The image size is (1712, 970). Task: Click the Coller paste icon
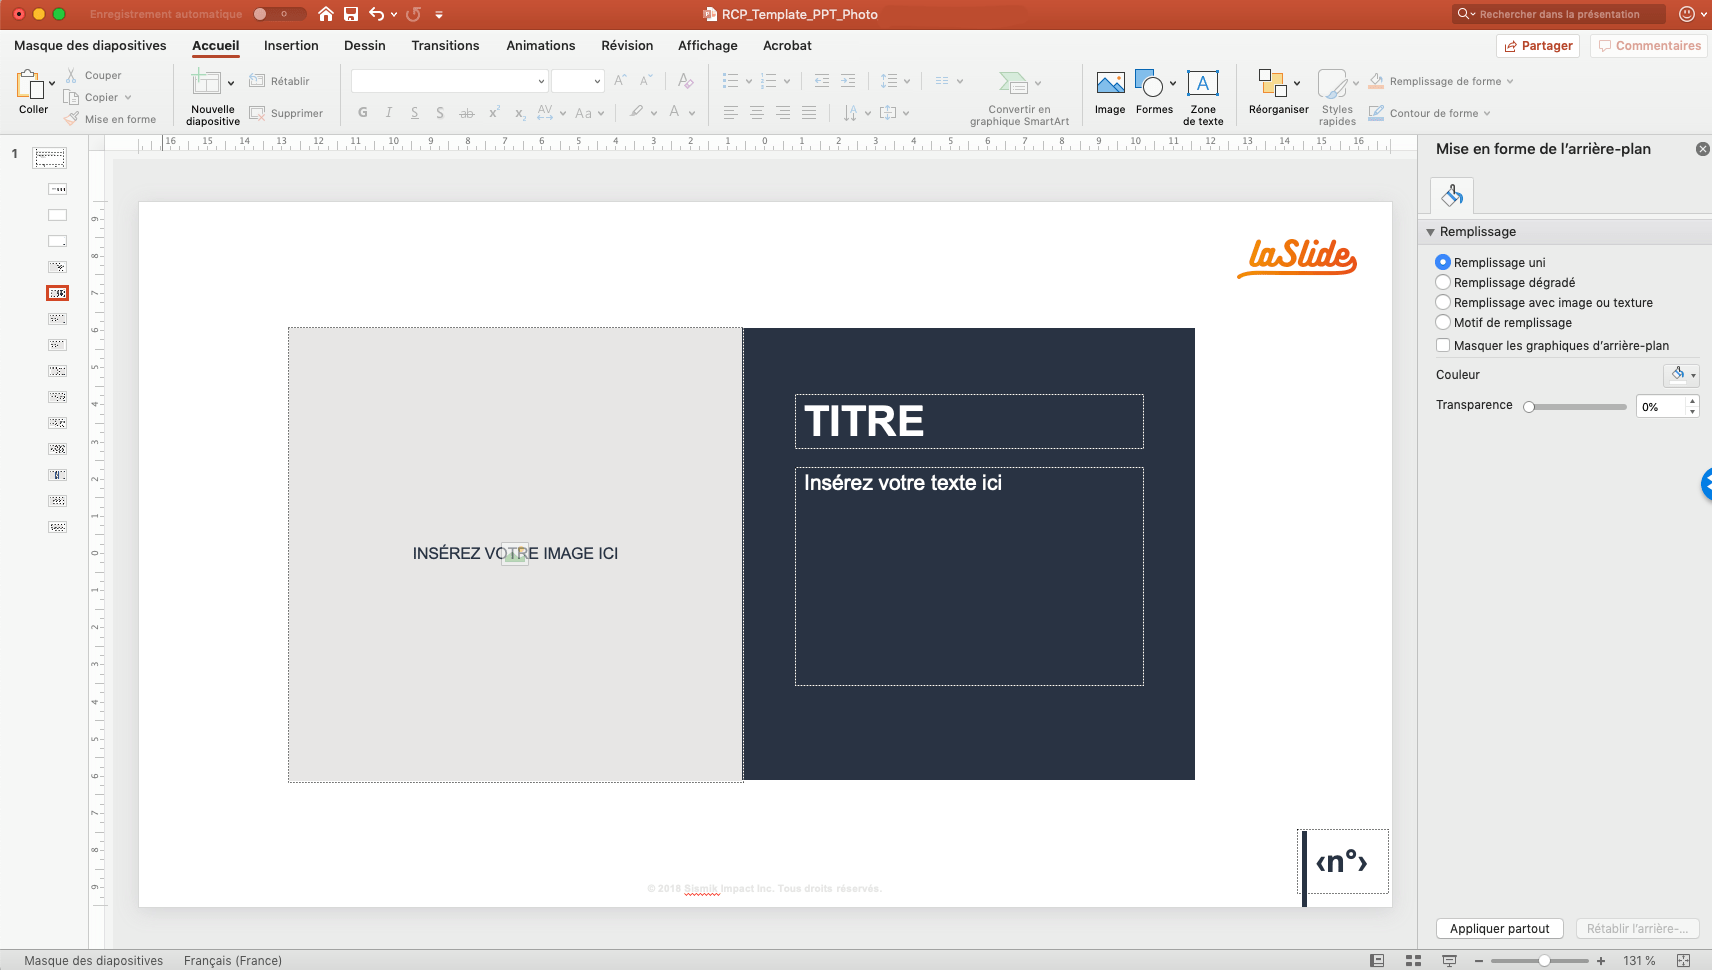[x=30, y=86]
